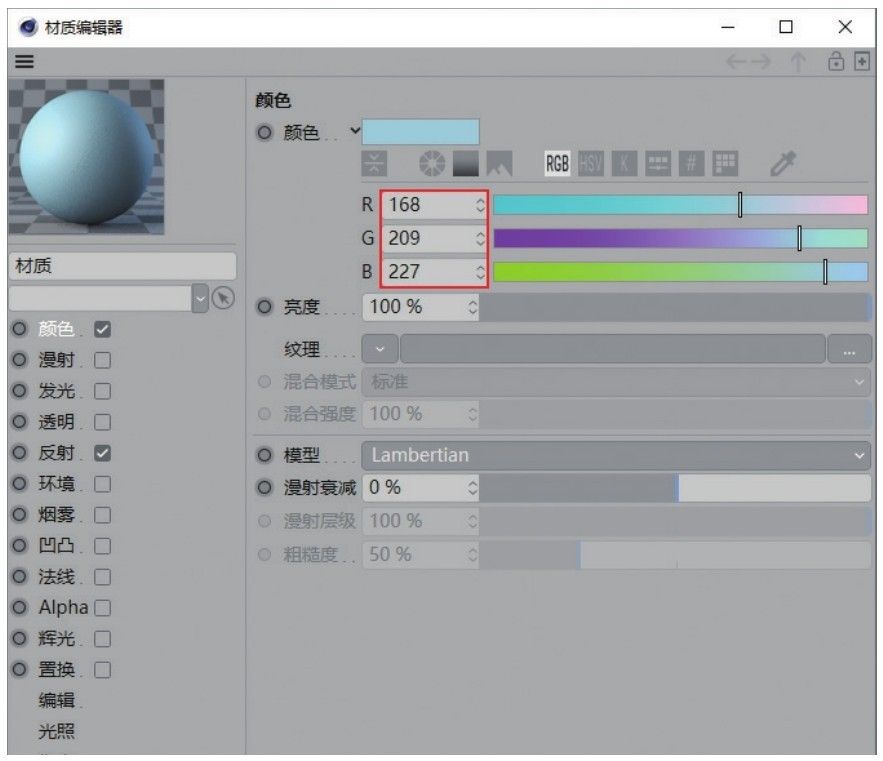Image resolution: width=883 pixels, height=761 pixels.
Task: Click the HSV color mode button
Action: pos(592,164)
